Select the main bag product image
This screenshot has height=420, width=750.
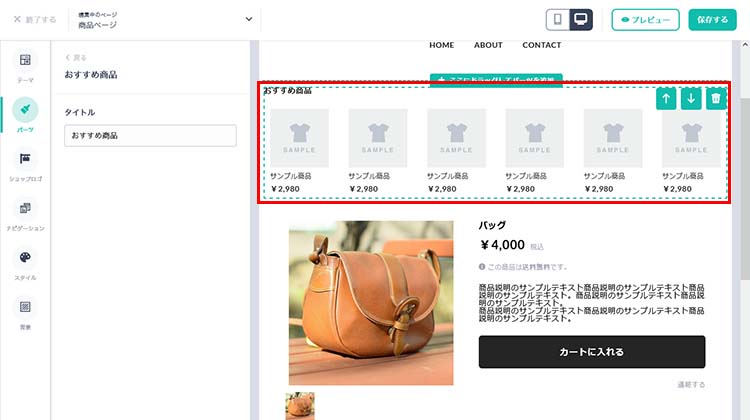(x=371, y=303)
